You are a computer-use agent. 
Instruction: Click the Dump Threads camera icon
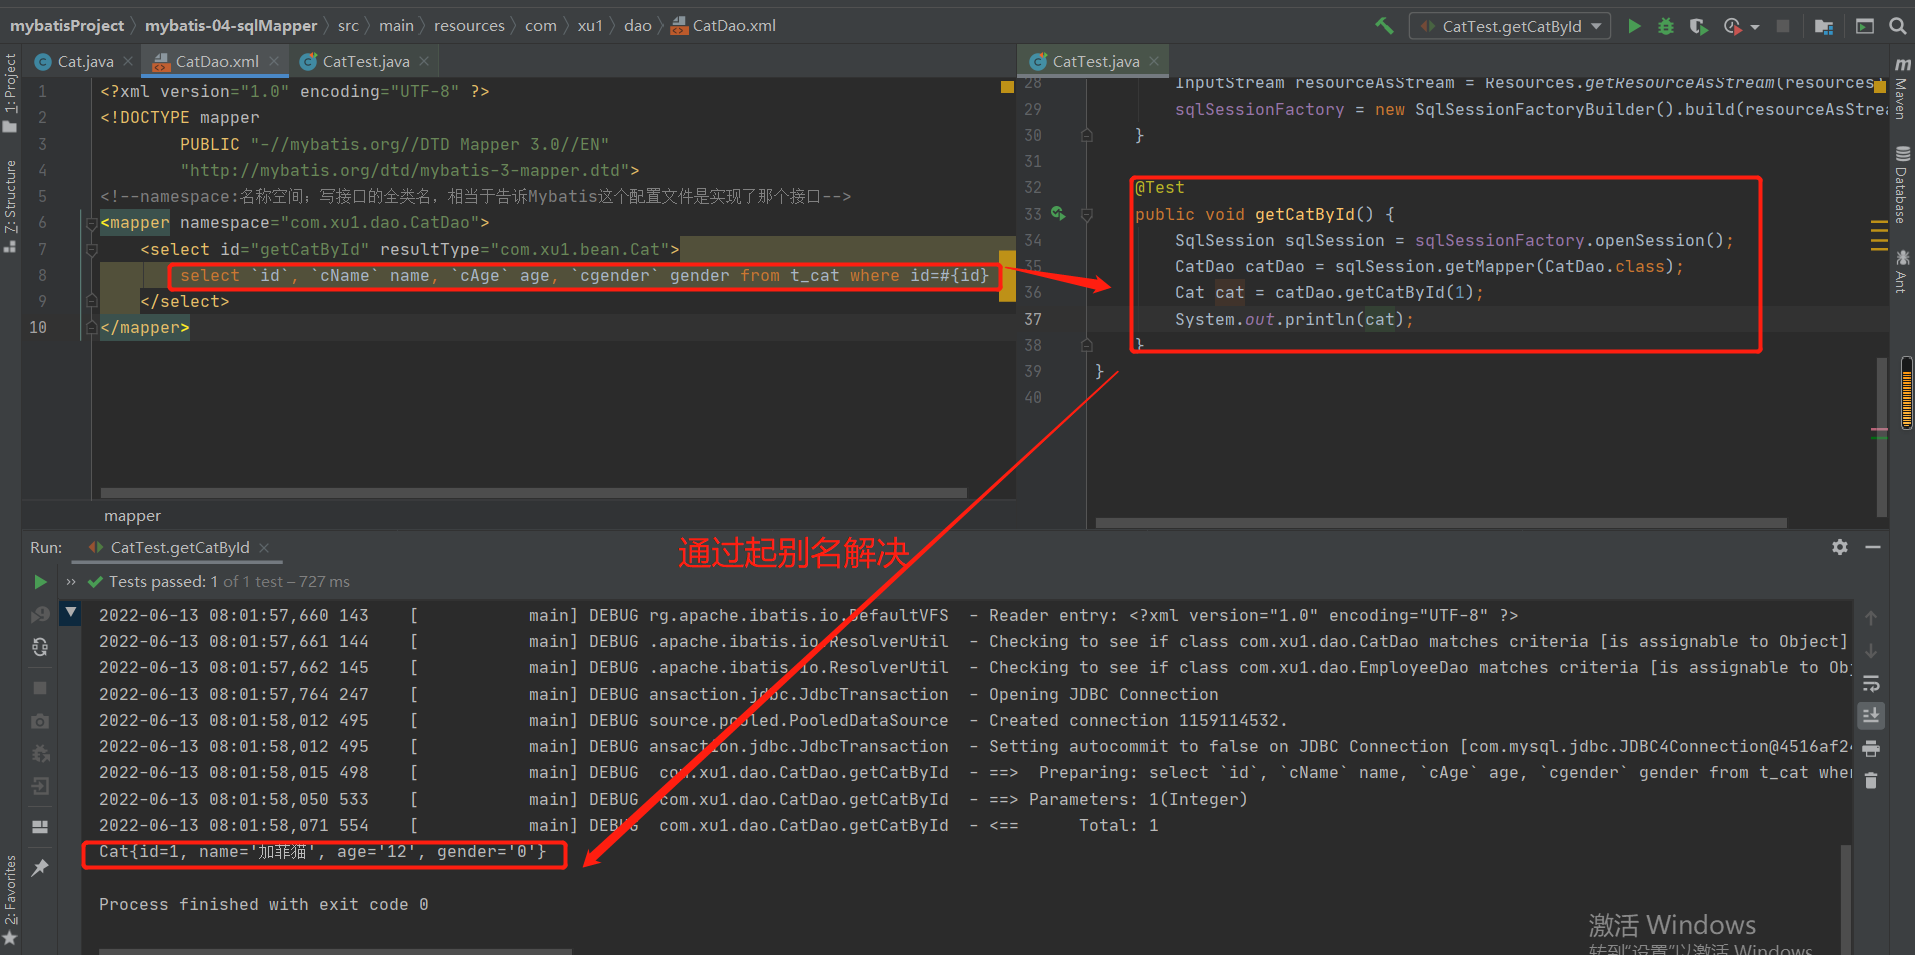40,721
